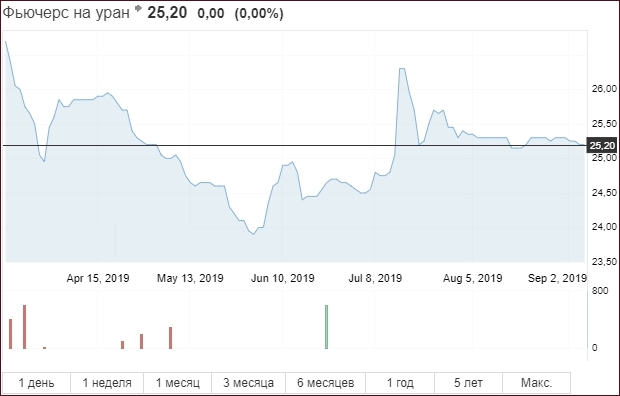This screenshot has height=396, width=620.
Task: Click the Apr 15, 2019 date label
Action: (98, 278)
